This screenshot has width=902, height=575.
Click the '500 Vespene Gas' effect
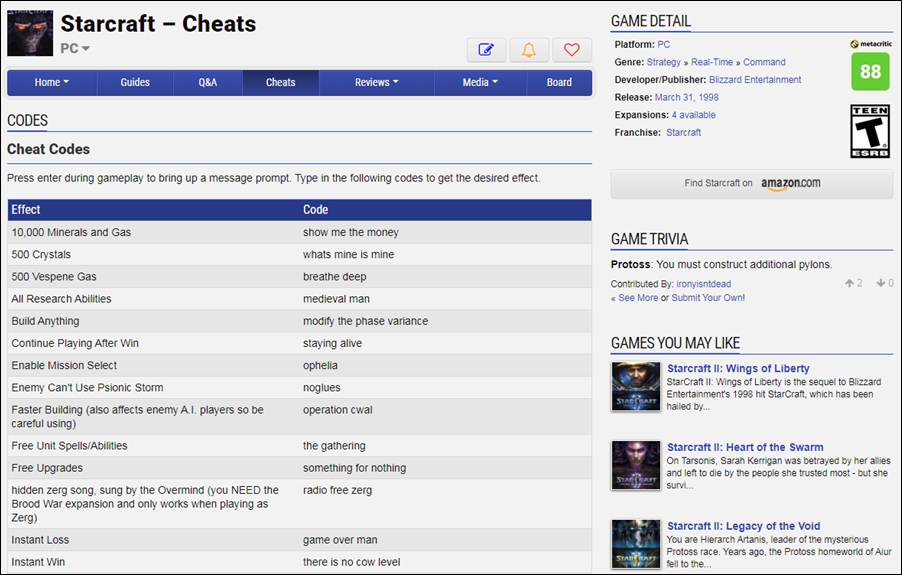click(x=54, y=277)
